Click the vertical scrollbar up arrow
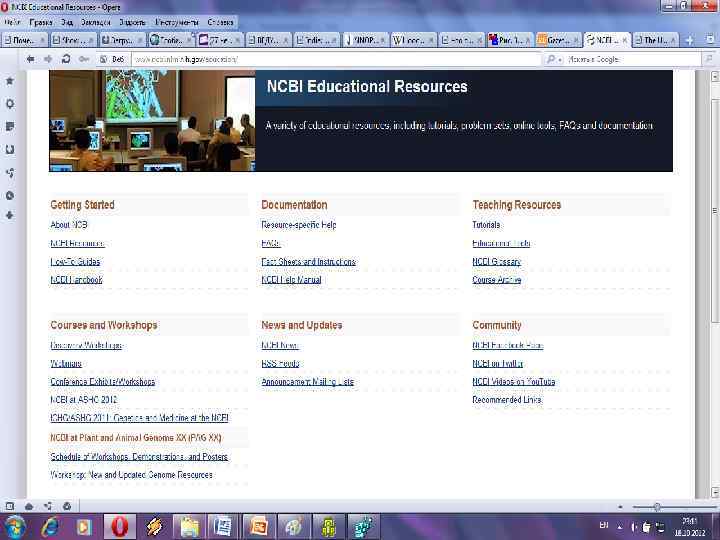Image resolution: width=720 pixels, height=540 pixels. (x=714, y=76)
